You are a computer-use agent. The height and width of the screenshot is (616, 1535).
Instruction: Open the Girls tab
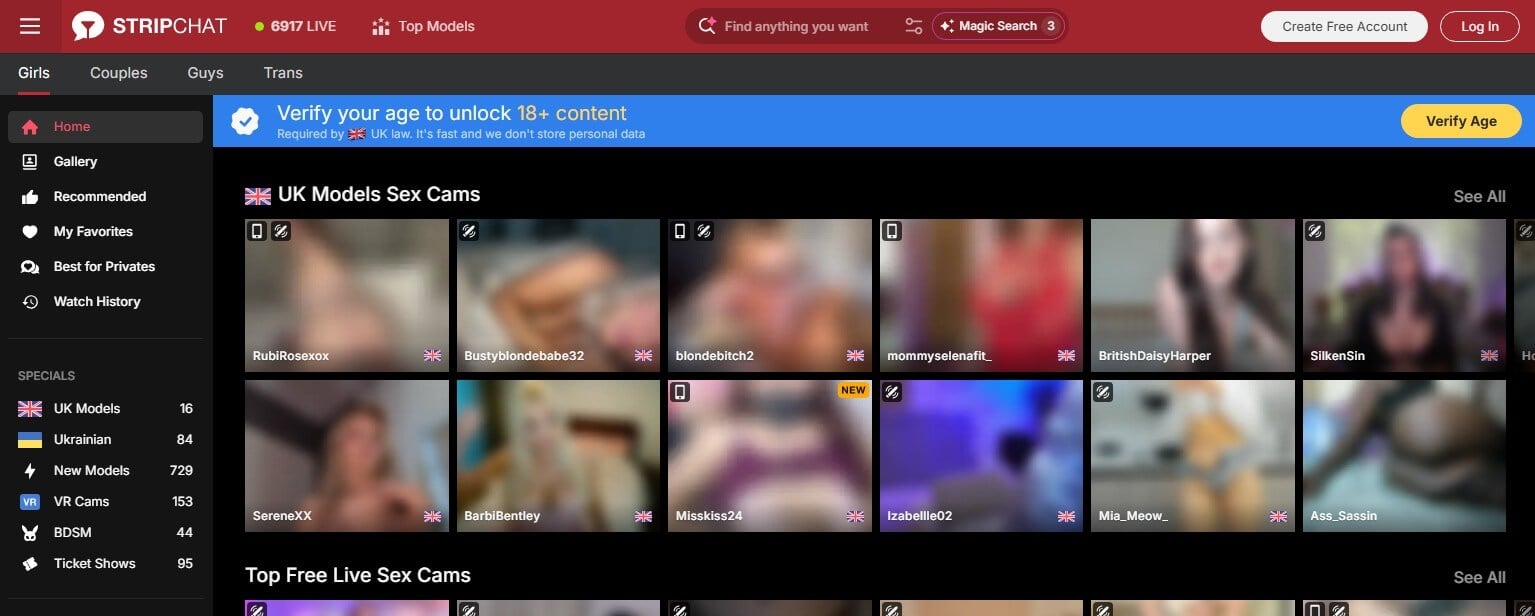[x=33, y=72]
